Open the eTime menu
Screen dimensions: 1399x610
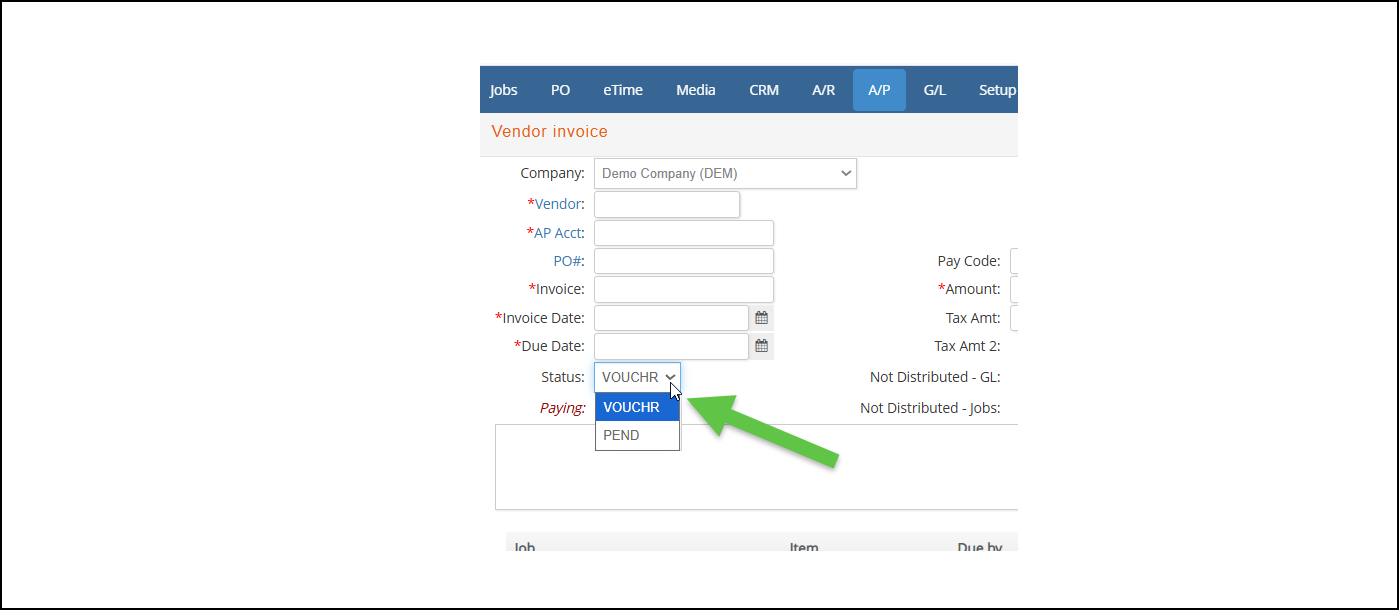pos(623,90)
